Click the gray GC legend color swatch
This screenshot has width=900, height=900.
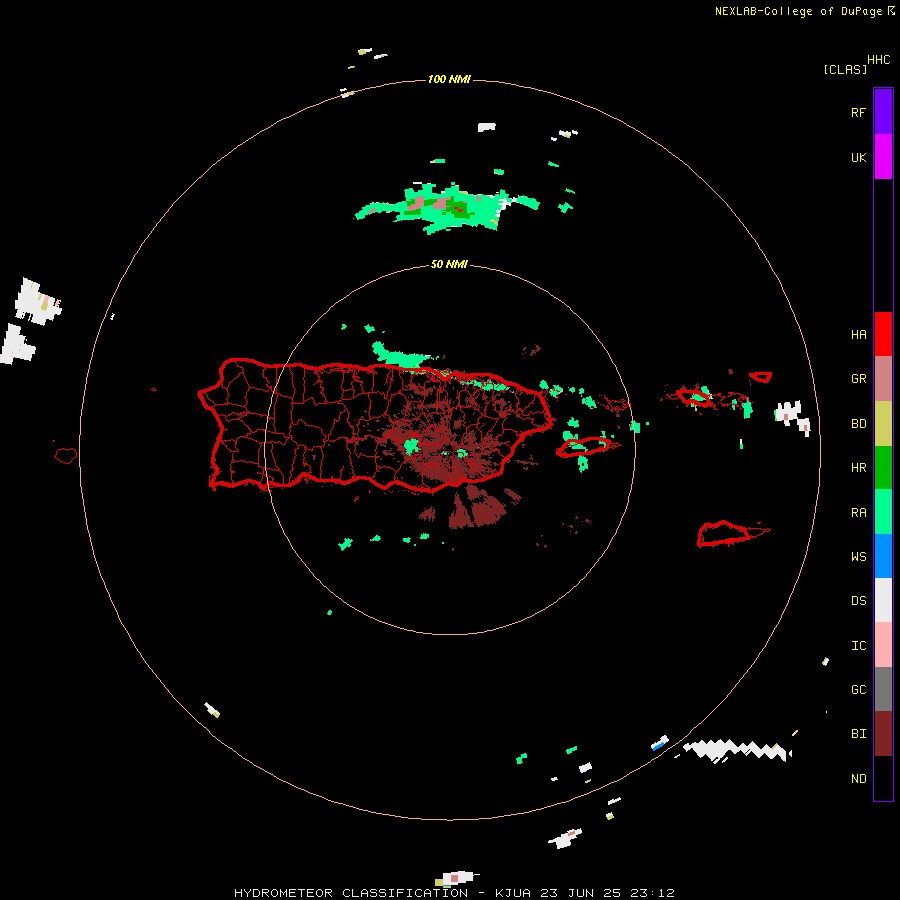883,689
